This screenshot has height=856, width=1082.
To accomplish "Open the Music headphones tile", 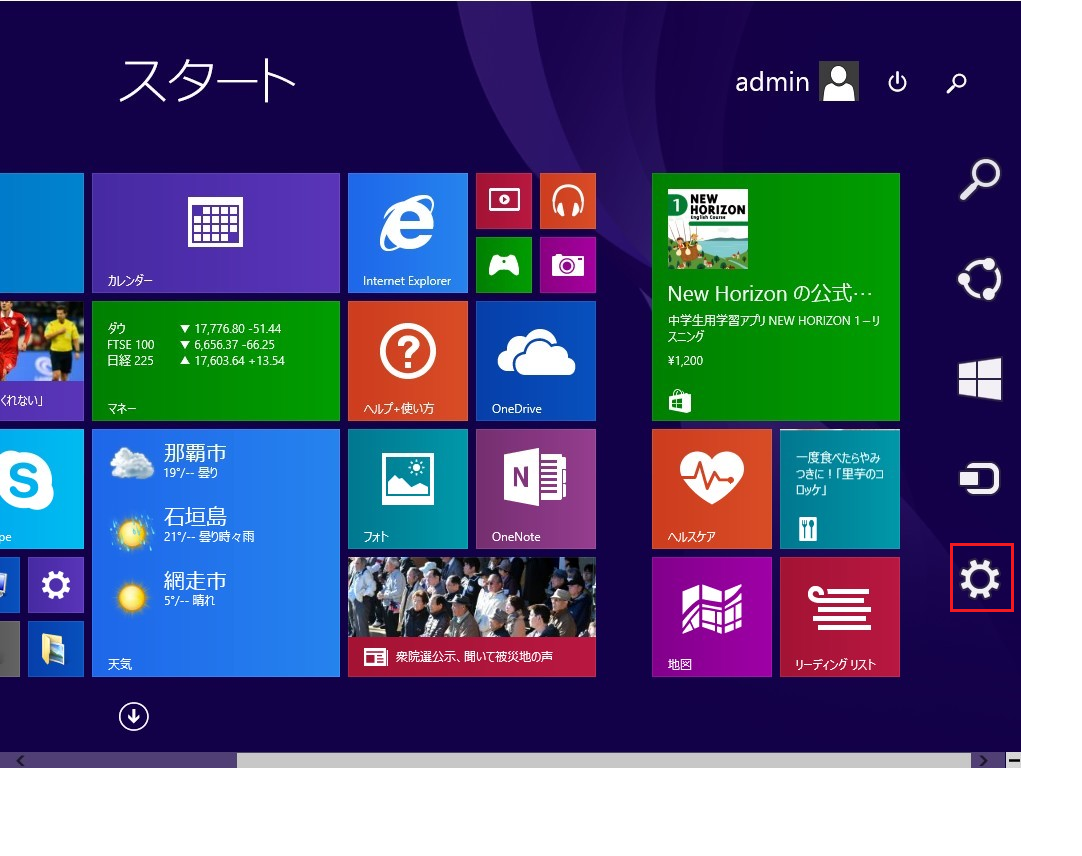I will [567, 201].
